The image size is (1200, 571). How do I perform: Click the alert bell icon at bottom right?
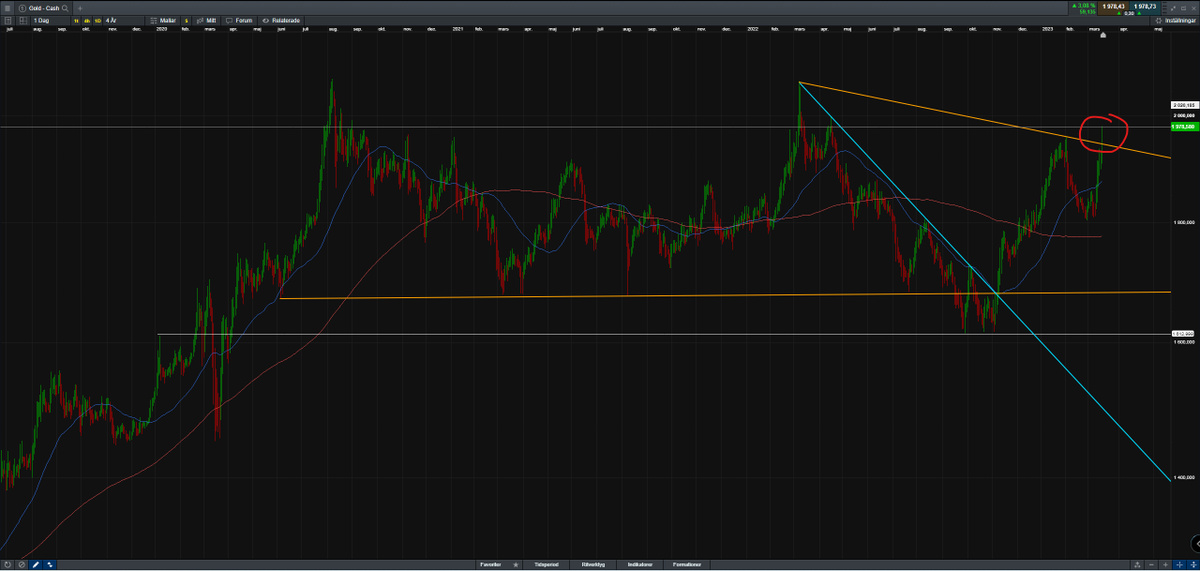click(1137, 565)
